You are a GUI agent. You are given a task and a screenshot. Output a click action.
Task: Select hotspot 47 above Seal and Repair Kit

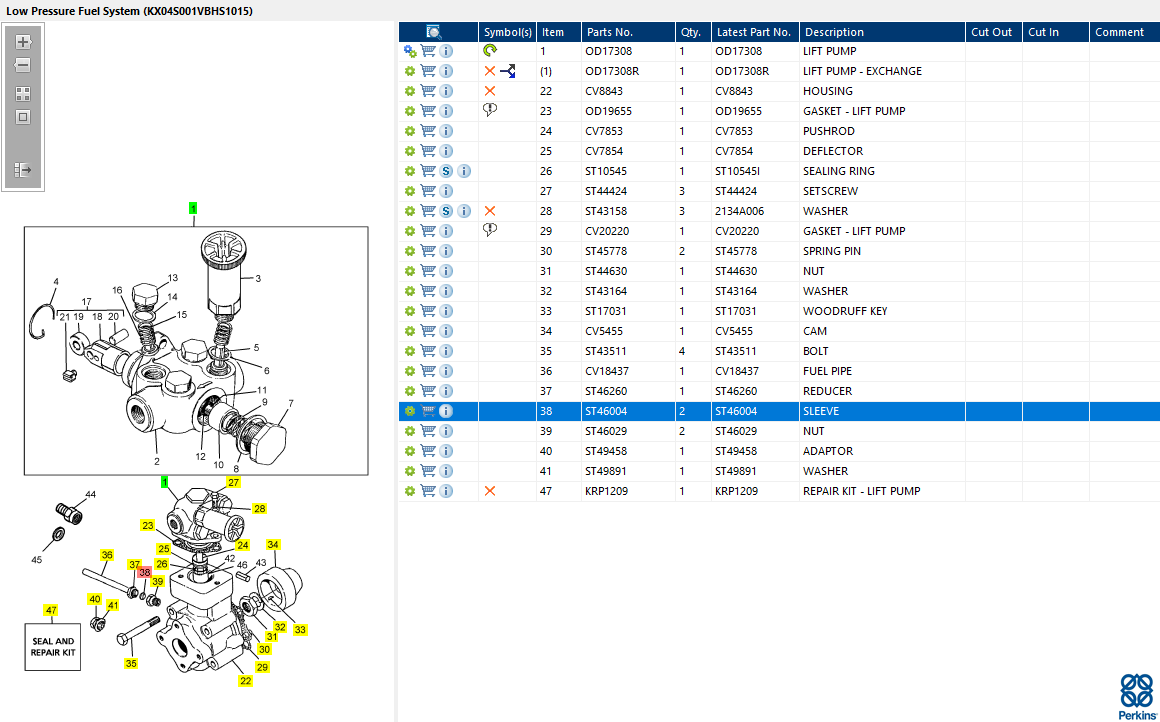[x=50, y=610]
